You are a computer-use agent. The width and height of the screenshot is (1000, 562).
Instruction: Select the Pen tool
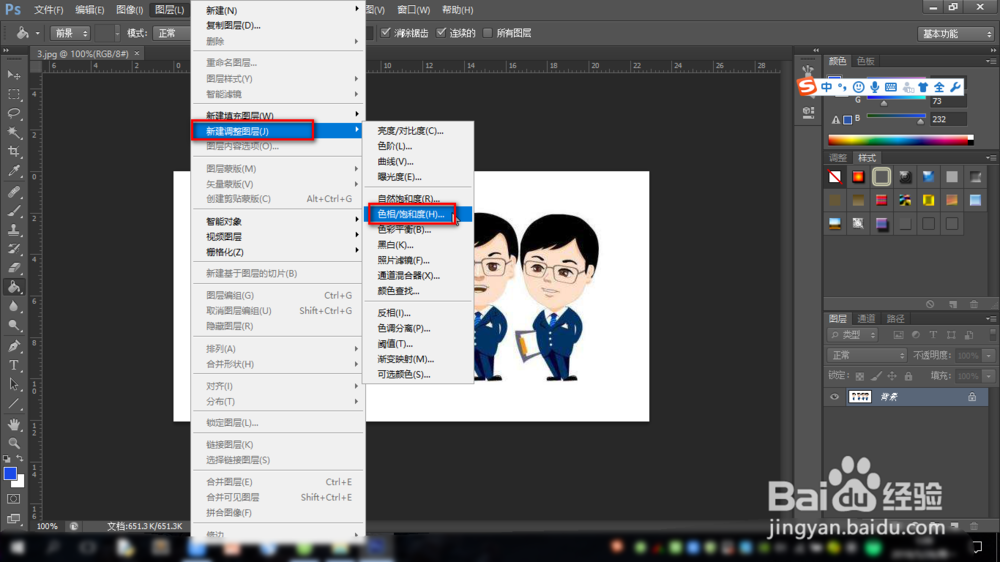[x=13, y=346]
